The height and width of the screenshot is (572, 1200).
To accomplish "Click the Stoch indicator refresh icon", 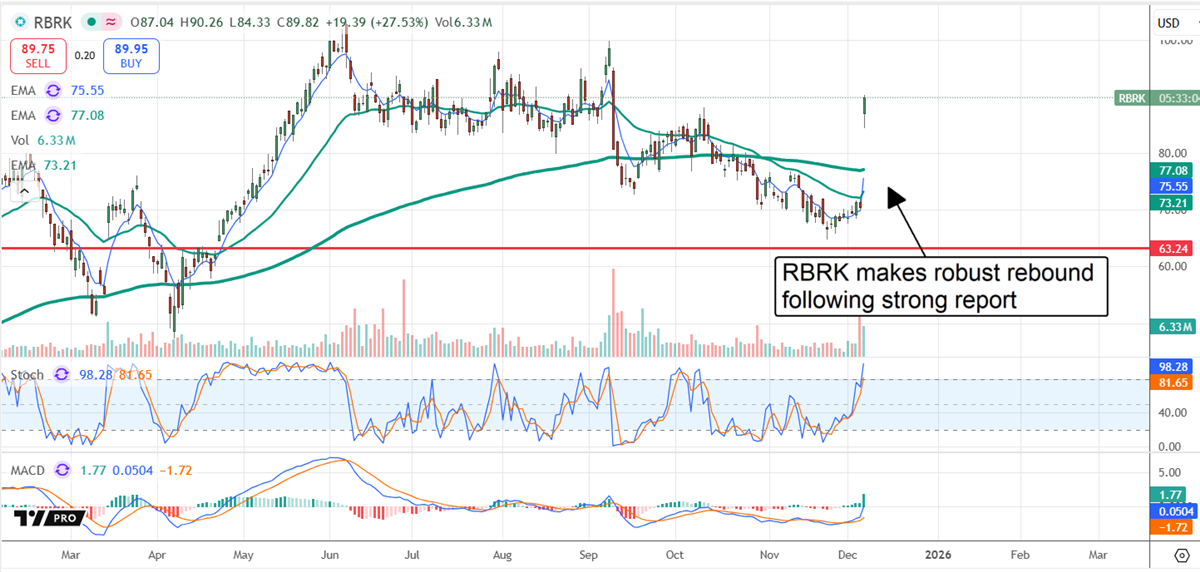I will coord(63,374).
